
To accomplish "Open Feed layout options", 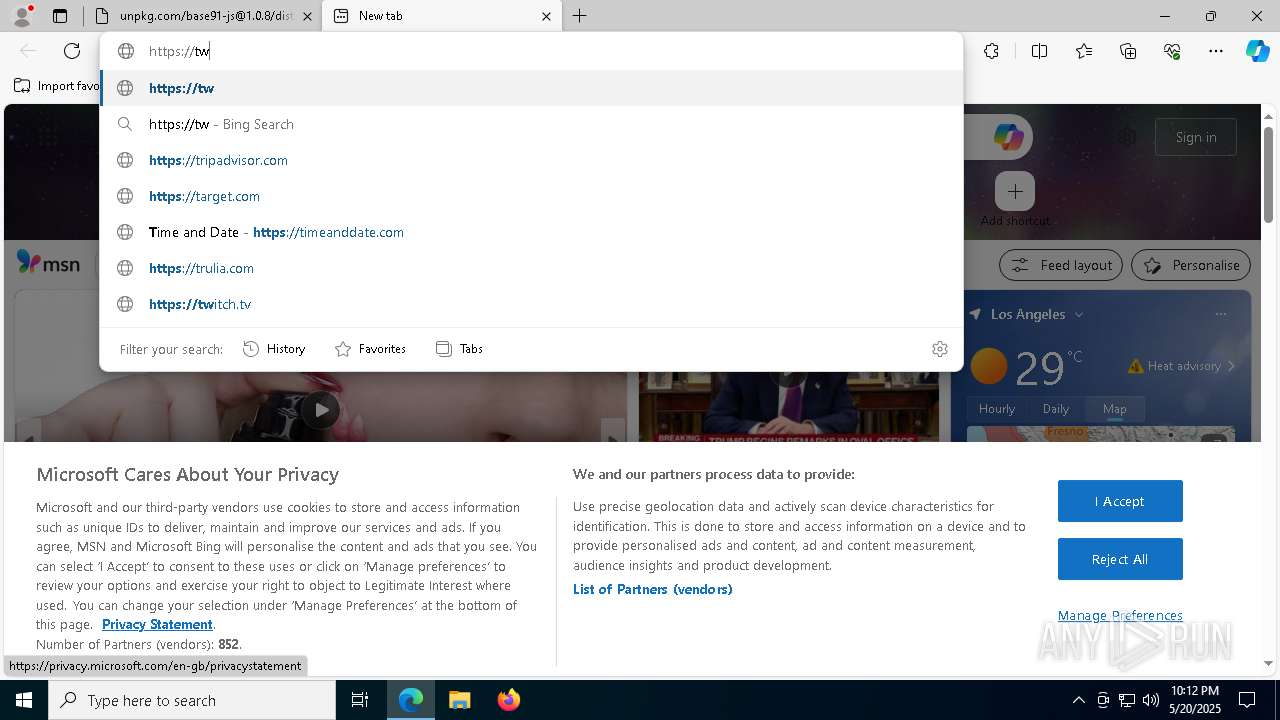I will pos(1061,265).
